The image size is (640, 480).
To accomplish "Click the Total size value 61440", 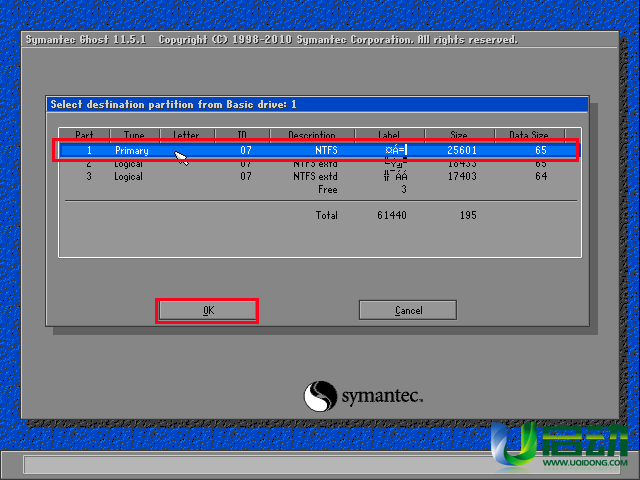I will (x=392, y=215).
